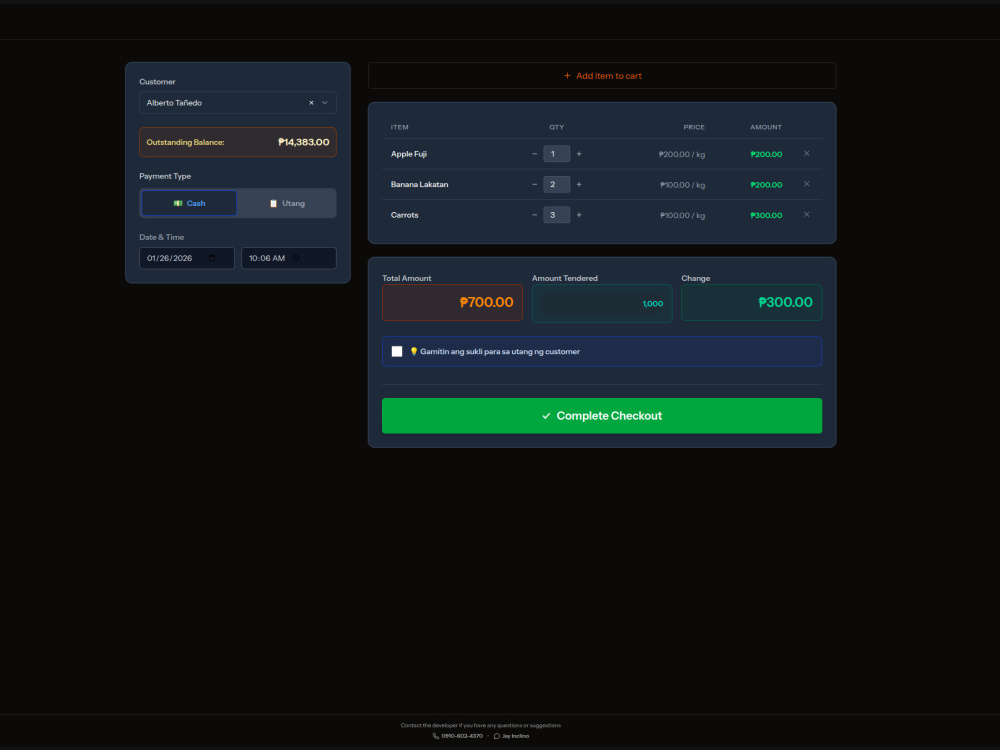Click the QTY column header
Viewport: 1000px width, 750px height.
click(557, 128)
